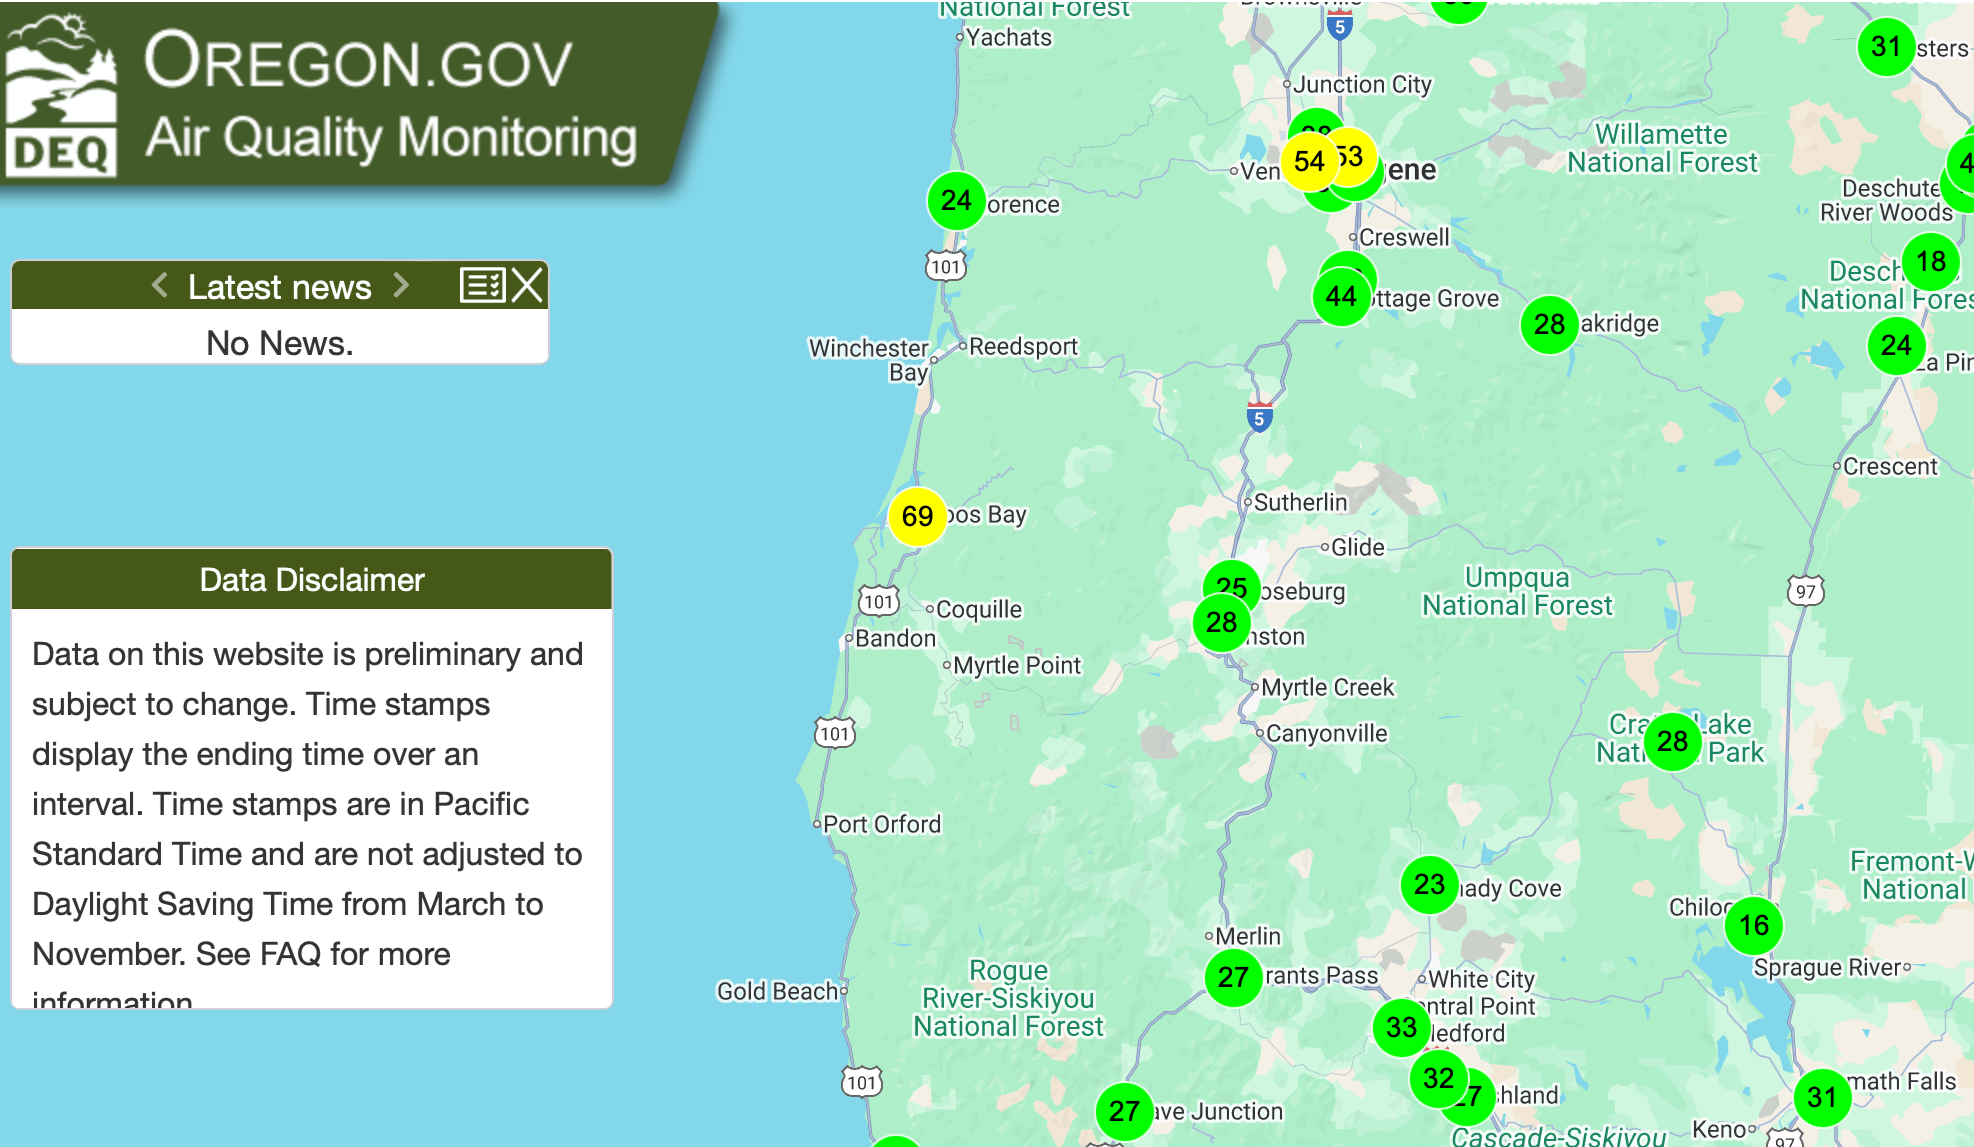Select the 33 marker at Medford
1974x1147 pixels.
tap(1401, 1027)
